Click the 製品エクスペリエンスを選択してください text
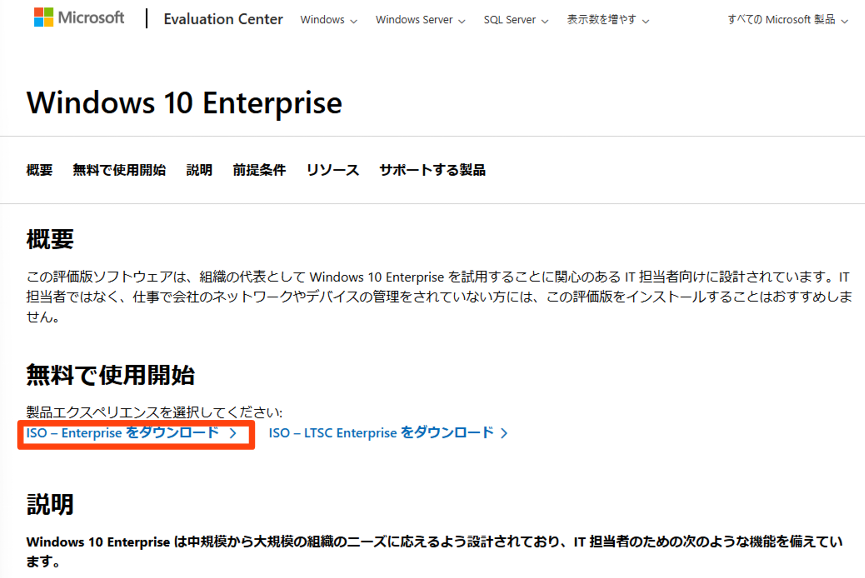865x578 pixels. click(154, 413)
